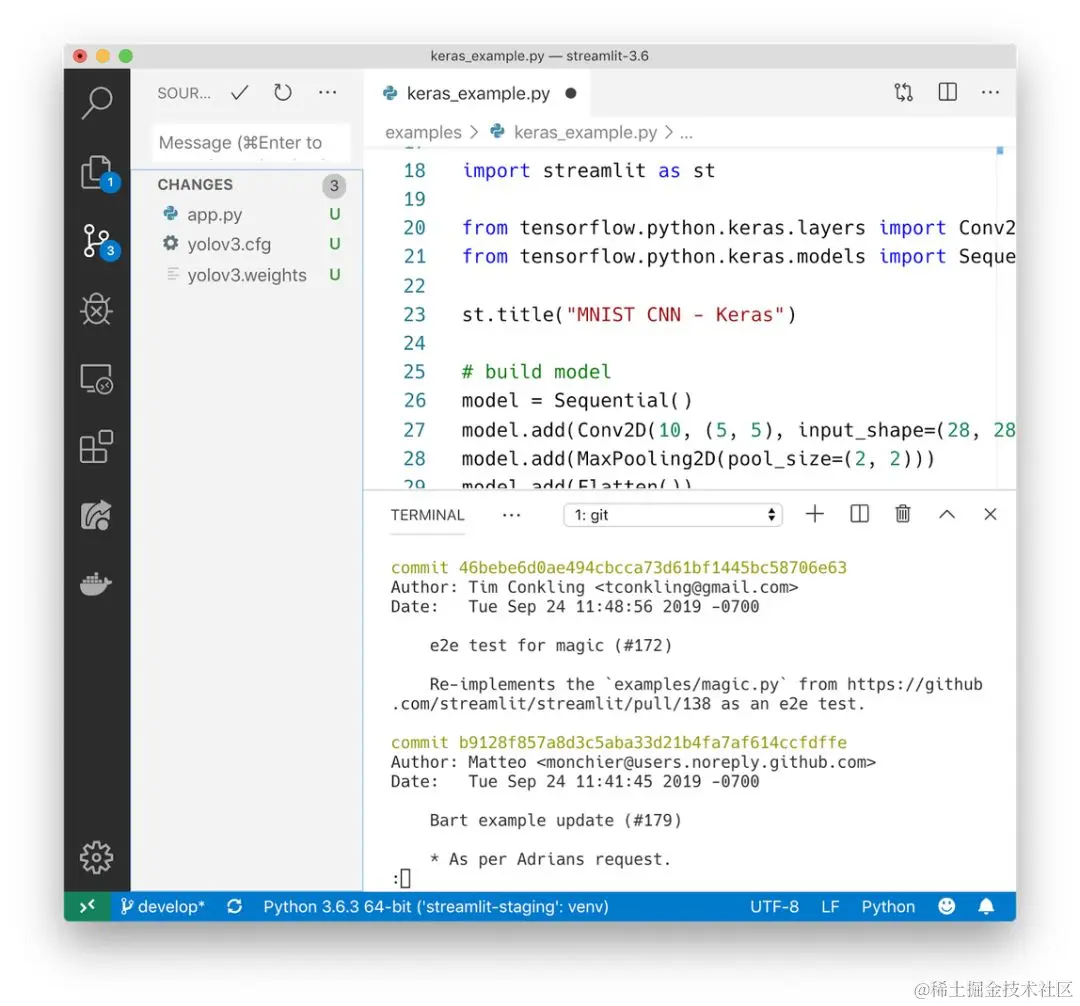Open the Source Control view

pyautogui.click(x=96, y=240)
